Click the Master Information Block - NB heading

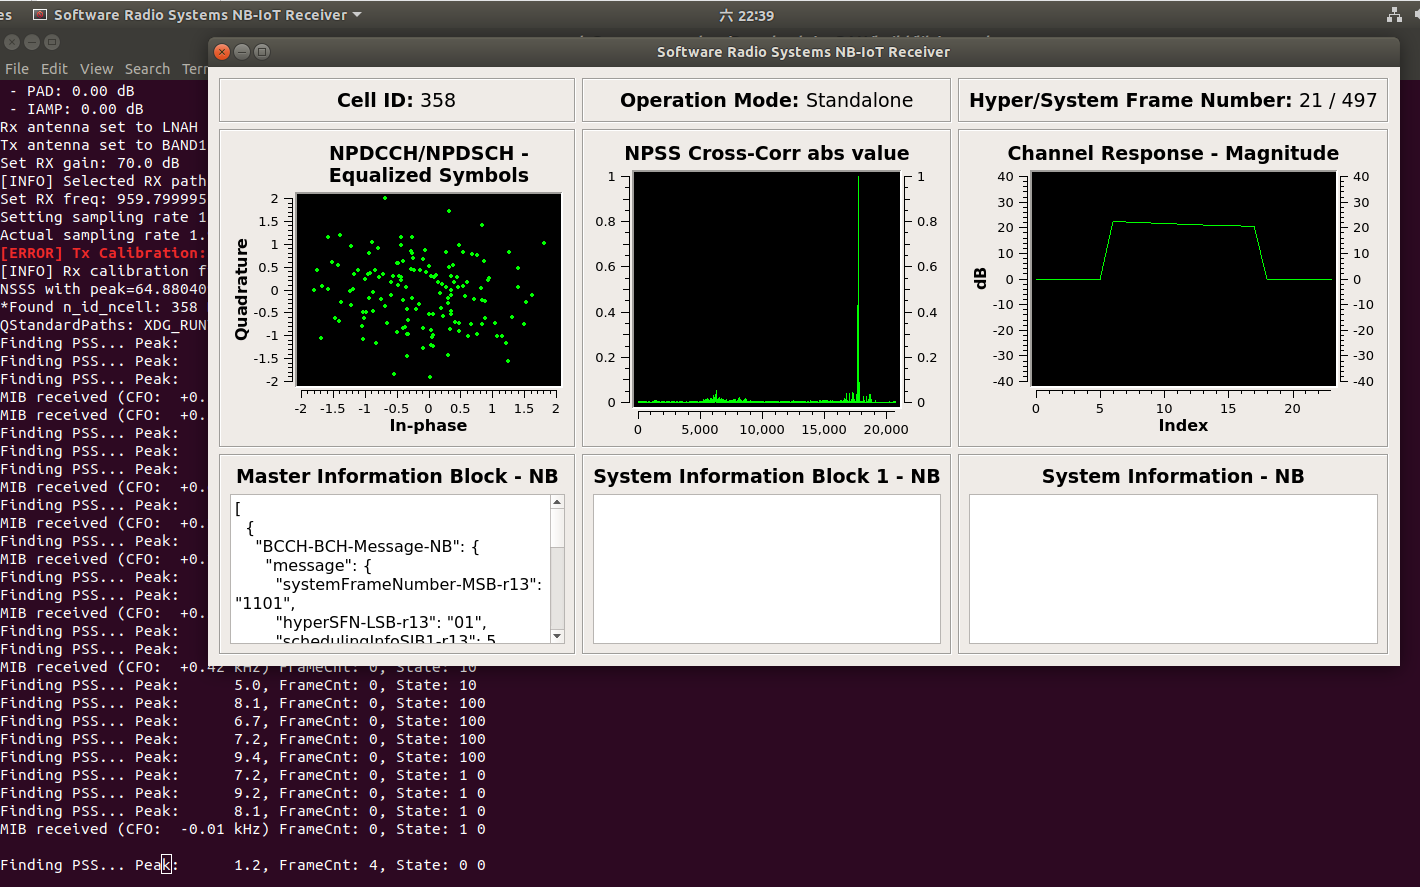pos(397,476)
